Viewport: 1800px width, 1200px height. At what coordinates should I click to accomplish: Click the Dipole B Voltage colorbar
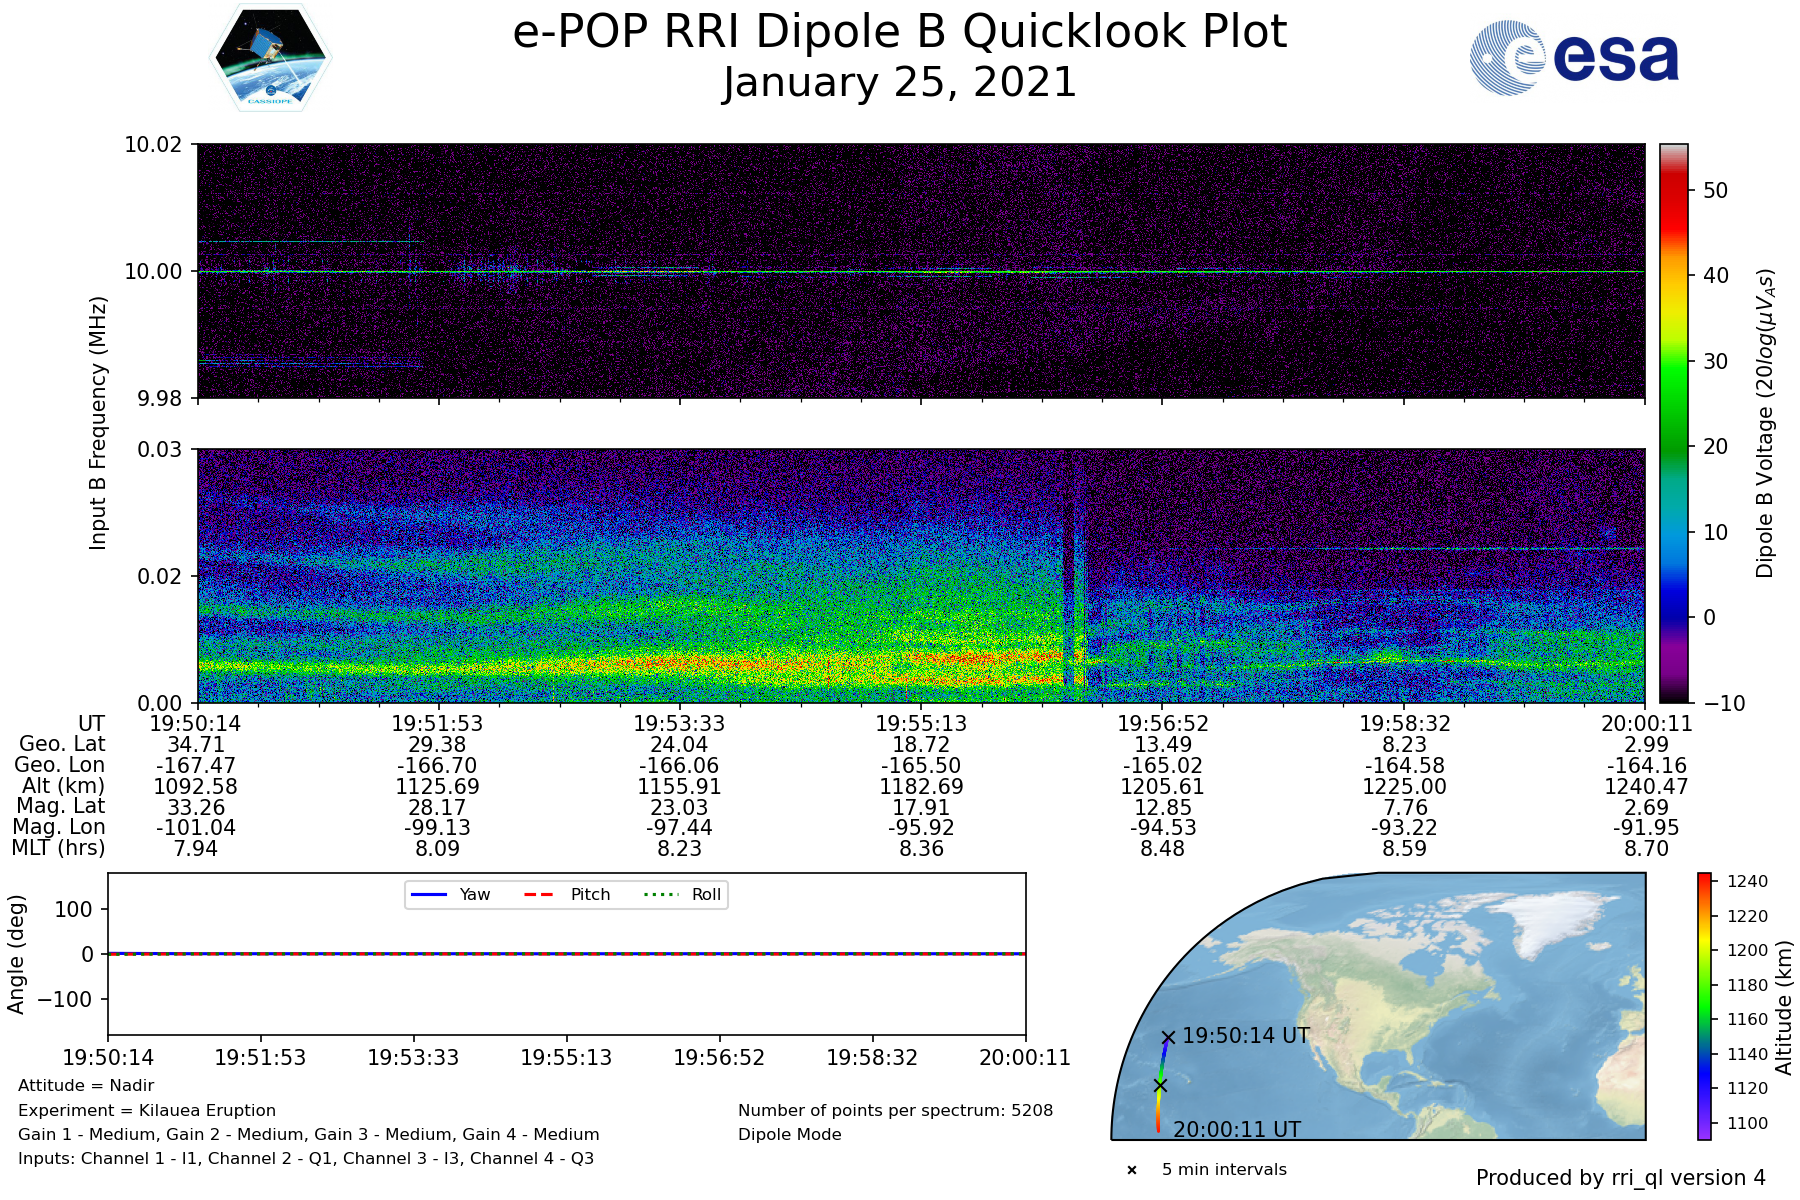pos(1673,423)
